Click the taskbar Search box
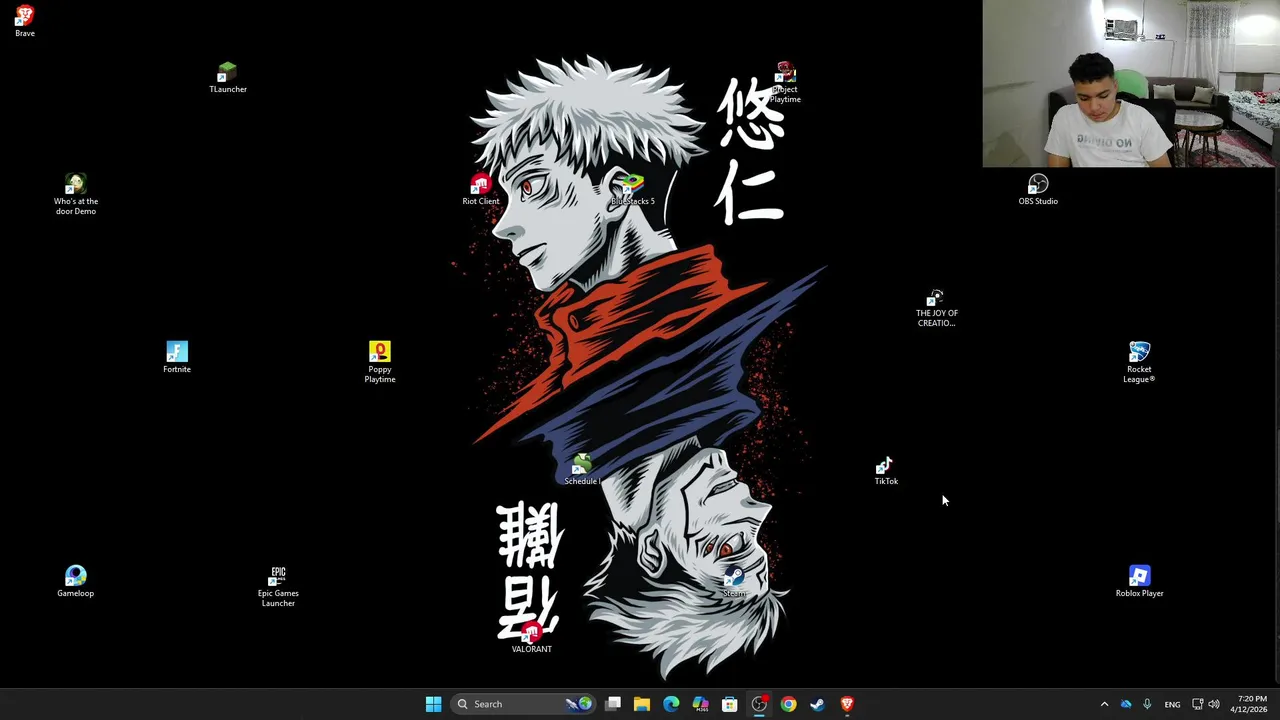The width and height of the screenshot is (1280, 720). coord(524,704)
